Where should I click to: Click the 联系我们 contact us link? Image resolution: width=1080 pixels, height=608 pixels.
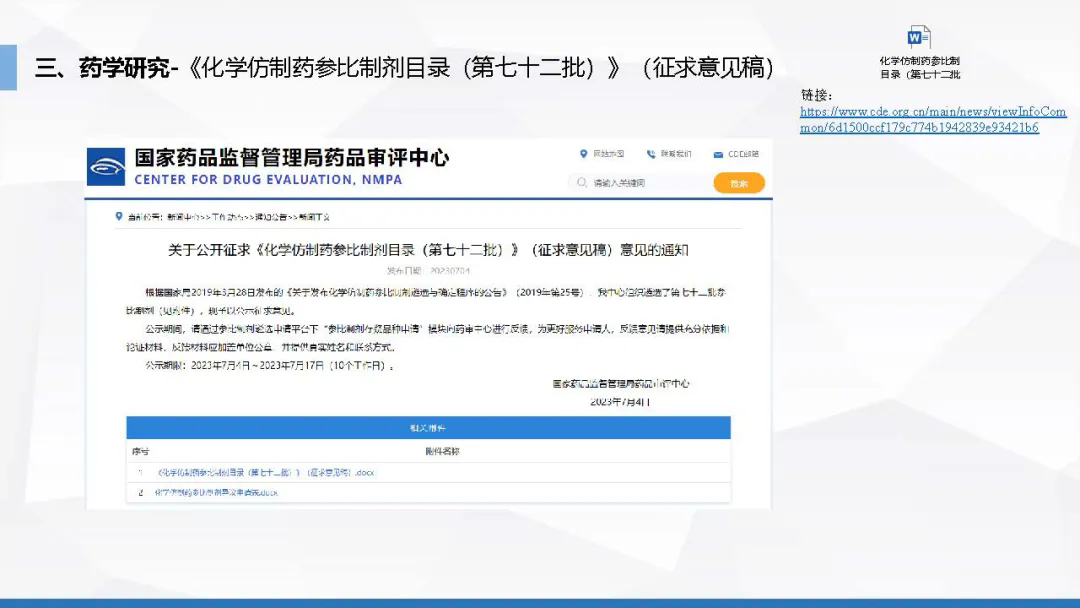676,154
